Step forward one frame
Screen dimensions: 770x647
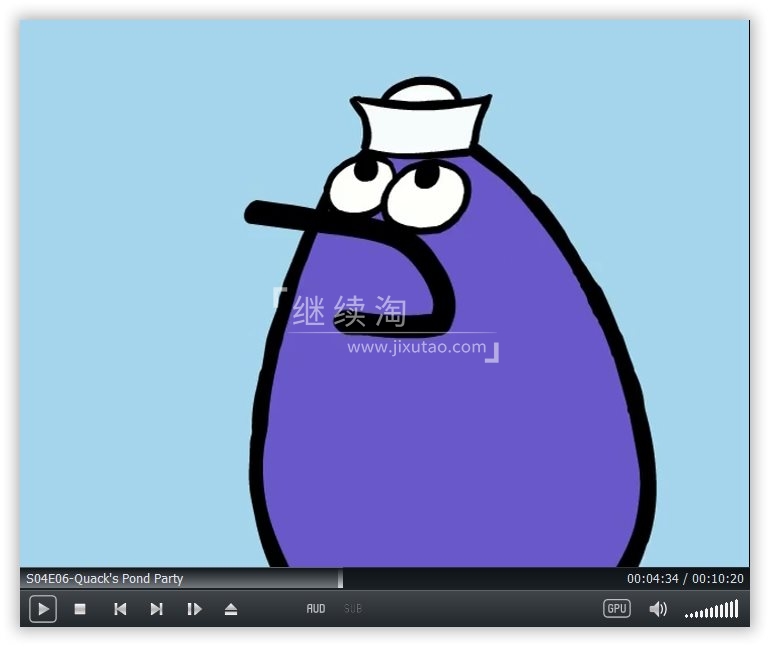point(194,609)
